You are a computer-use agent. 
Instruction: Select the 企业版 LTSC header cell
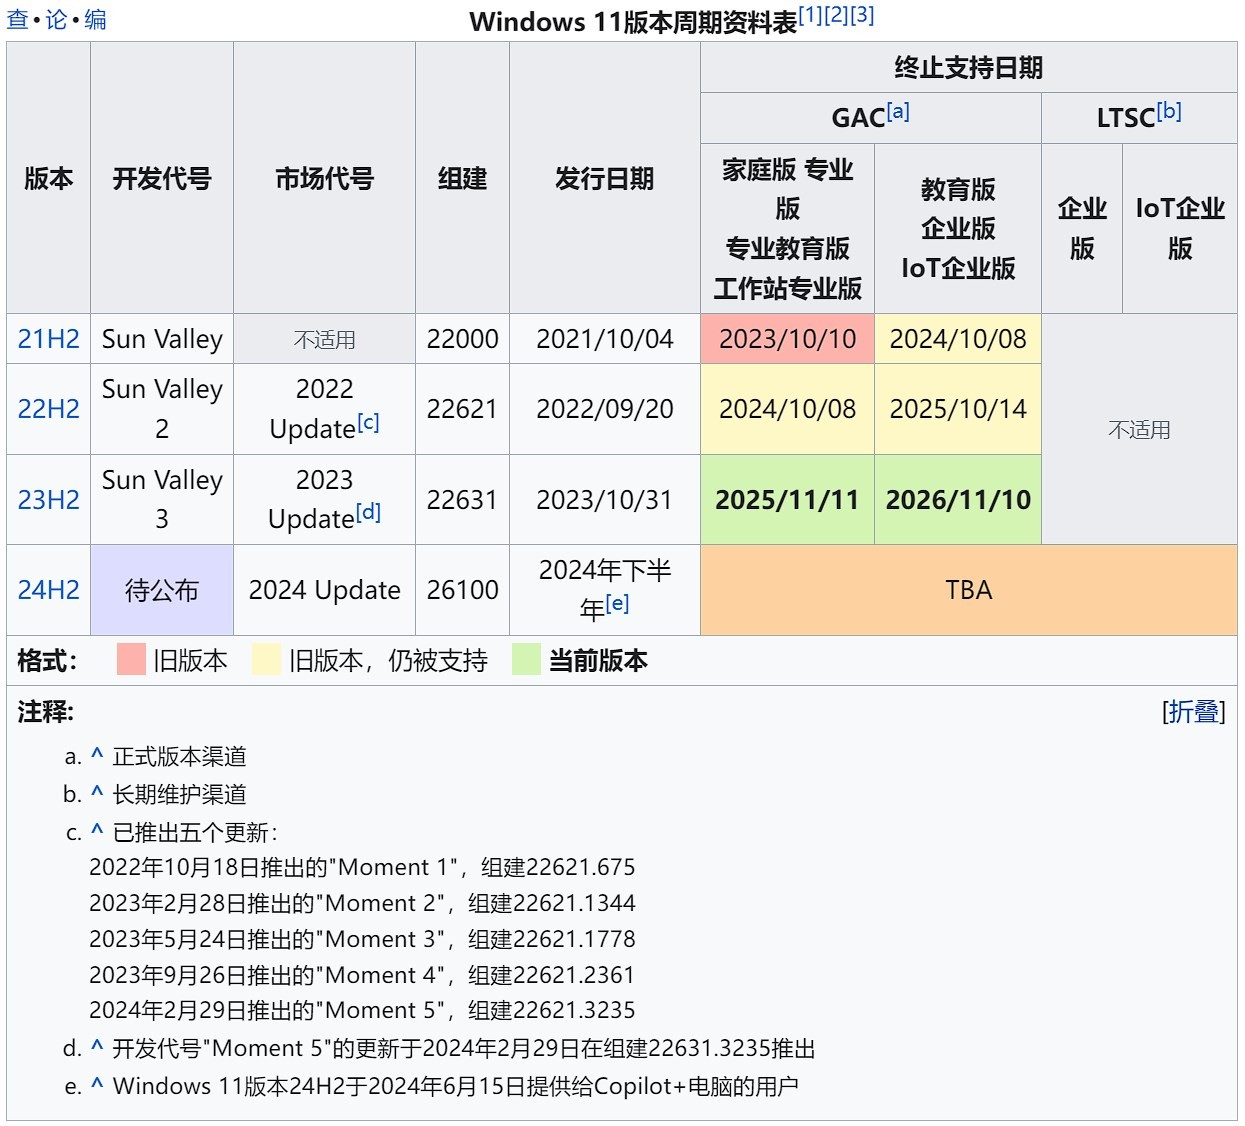(1082, 228)
